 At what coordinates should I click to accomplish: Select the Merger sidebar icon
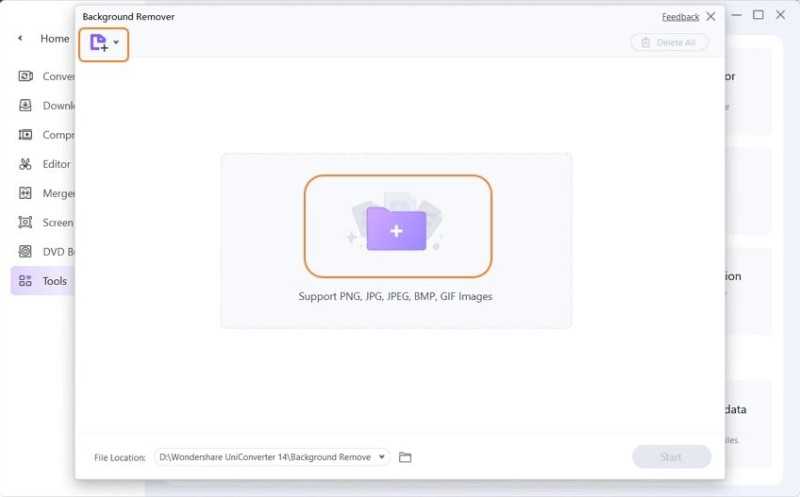pos(25,193)
